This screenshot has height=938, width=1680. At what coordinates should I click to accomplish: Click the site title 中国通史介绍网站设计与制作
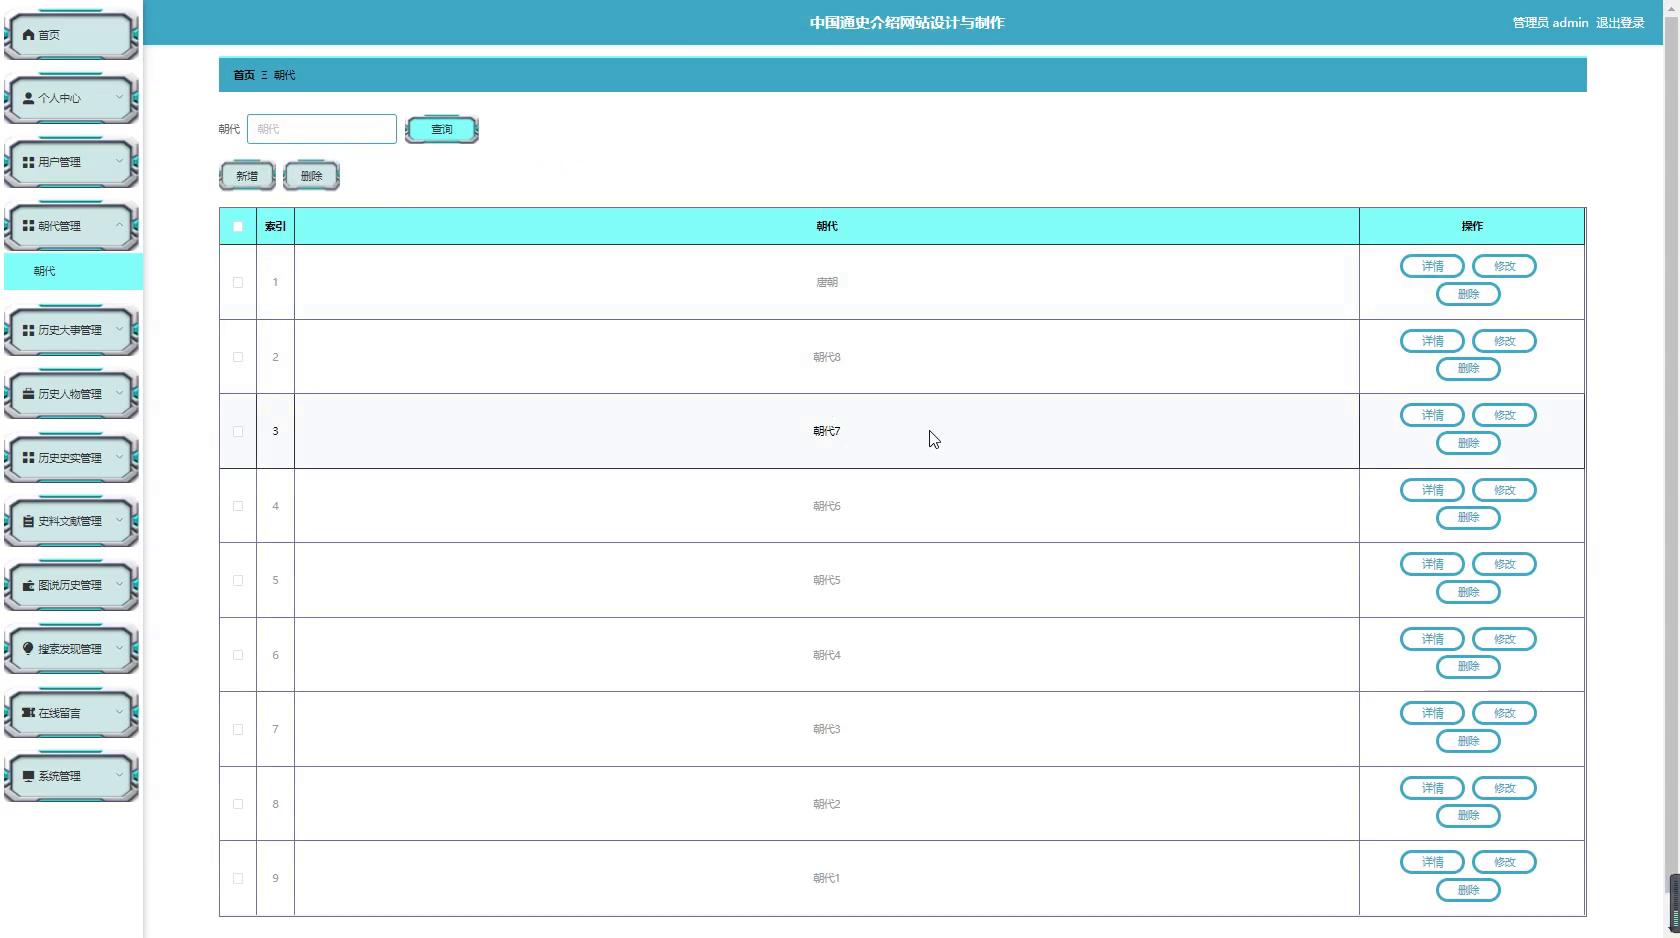click(907, 23)
